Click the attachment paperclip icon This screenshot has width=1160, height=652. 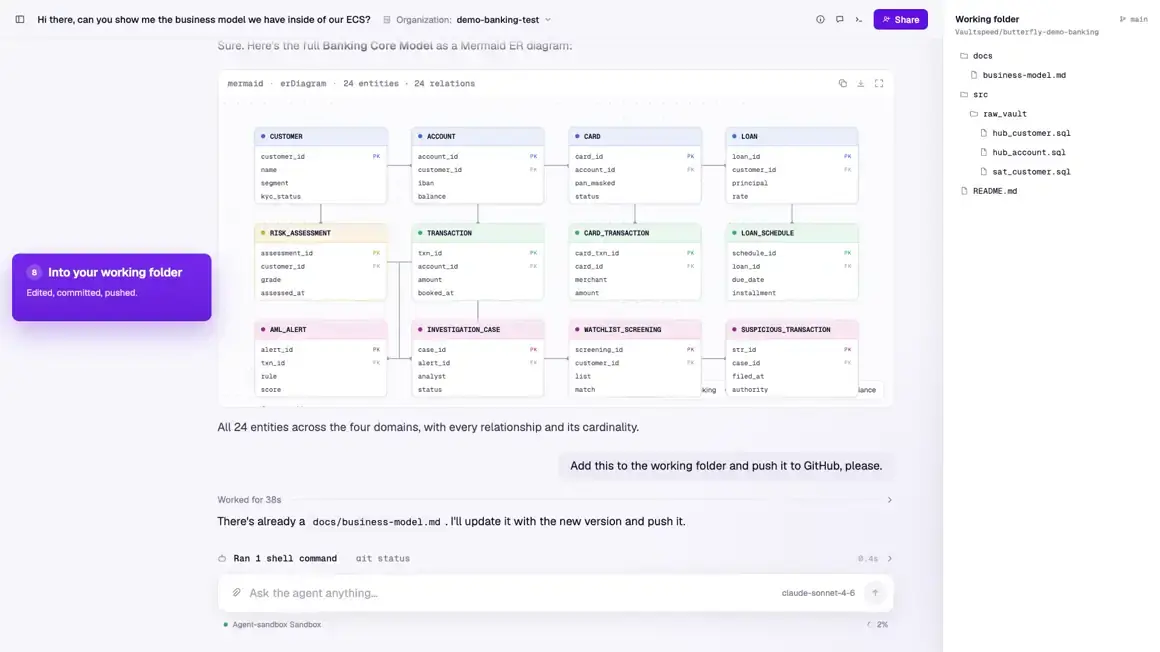click(x=237, y=593)
